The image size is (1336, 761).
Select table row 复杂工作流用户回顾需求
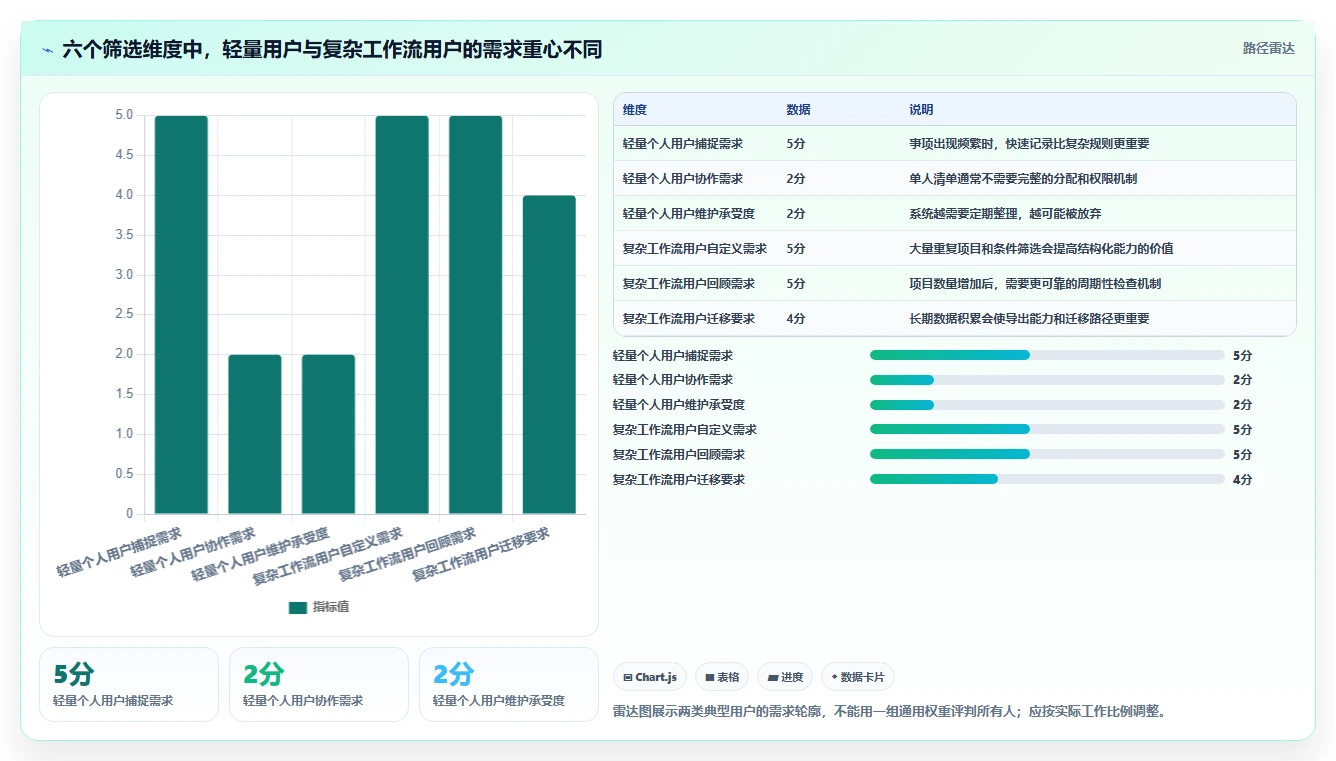pos(954,283)
